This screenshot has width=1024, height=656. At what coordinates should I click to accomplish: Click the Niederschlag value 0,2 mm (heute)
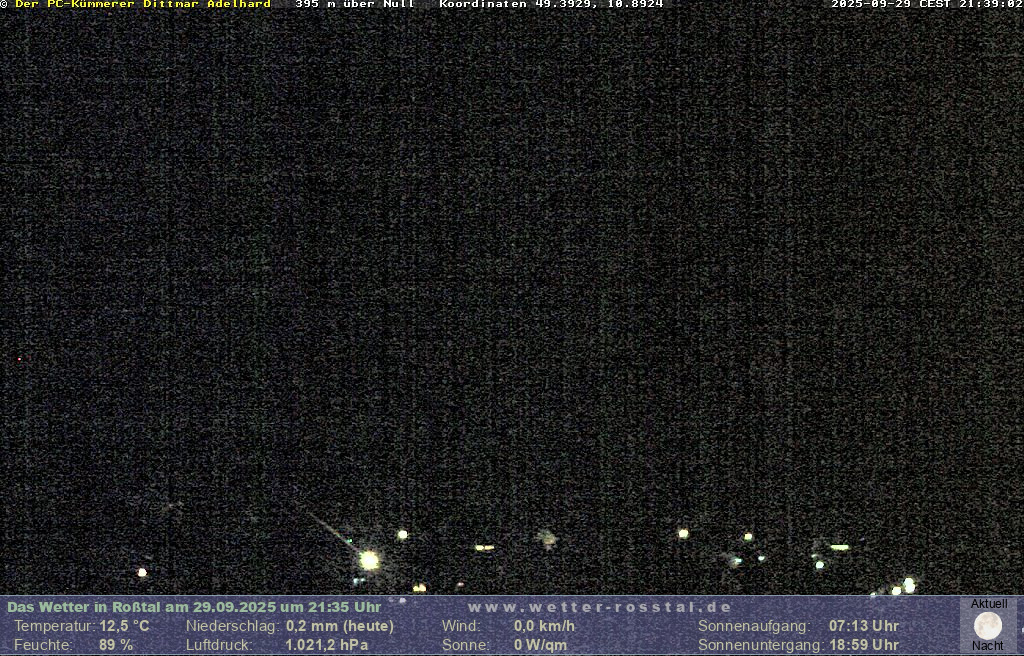339,626
